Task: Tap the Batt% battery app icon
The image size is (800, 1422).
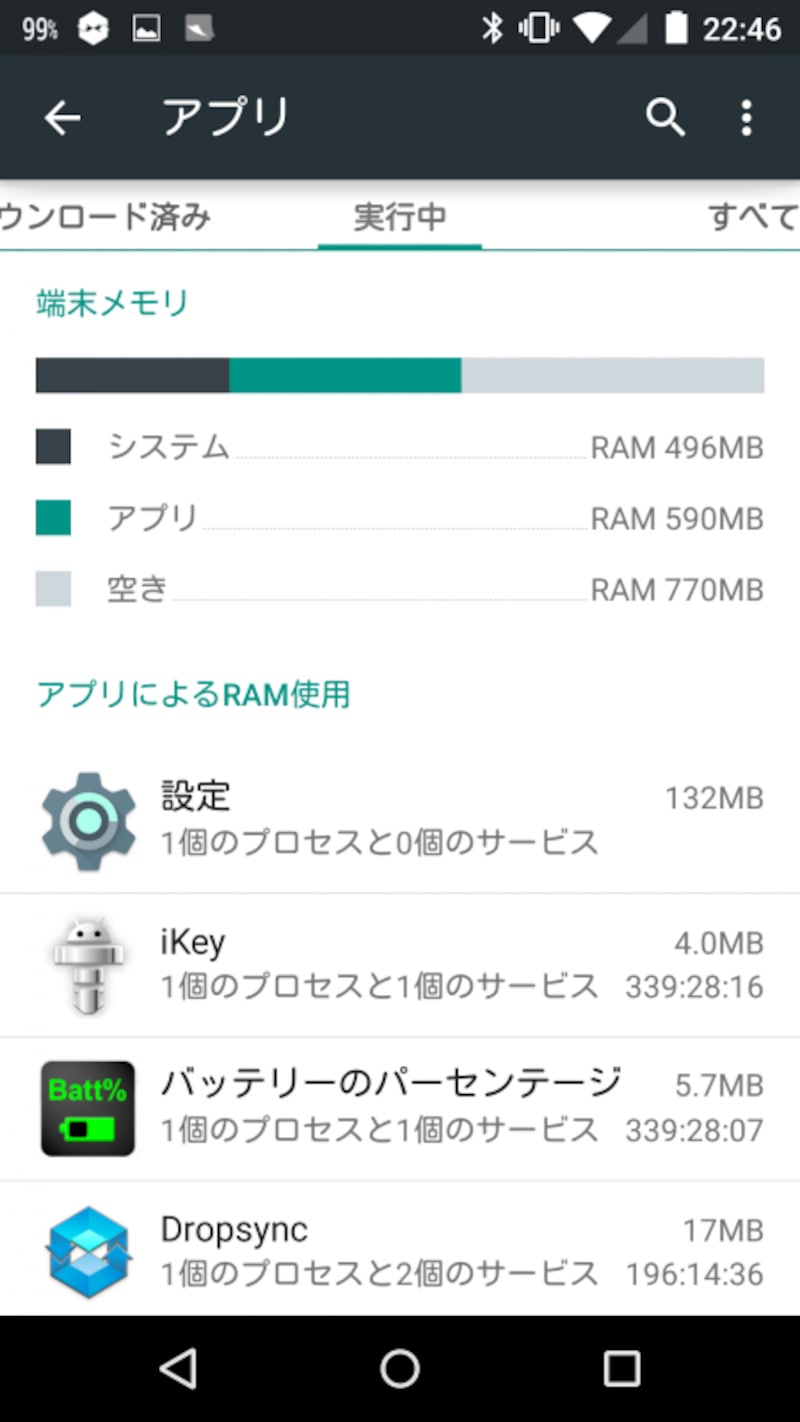Action: [x=88, y=1108]
